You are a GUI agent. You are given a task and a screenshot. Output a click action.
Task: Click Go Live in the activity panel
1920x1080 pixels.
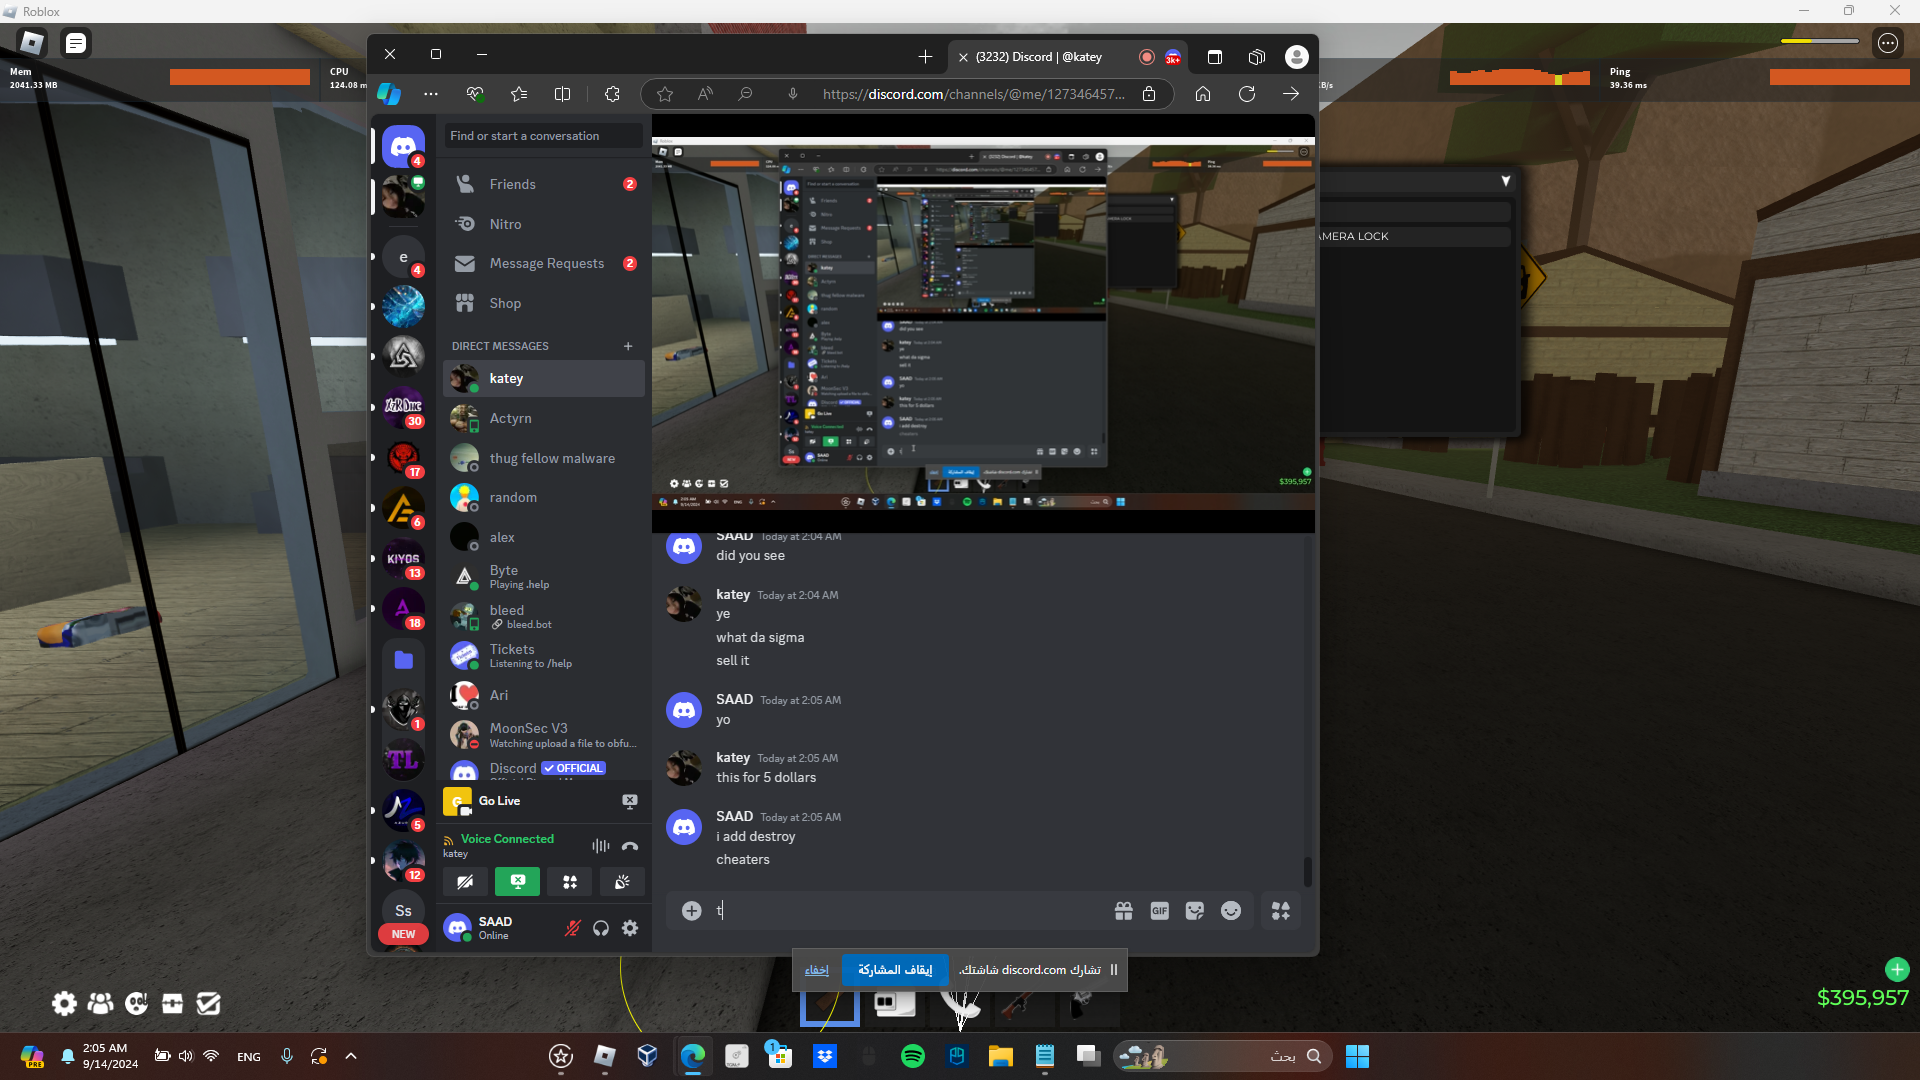click(x=499, y=801)
